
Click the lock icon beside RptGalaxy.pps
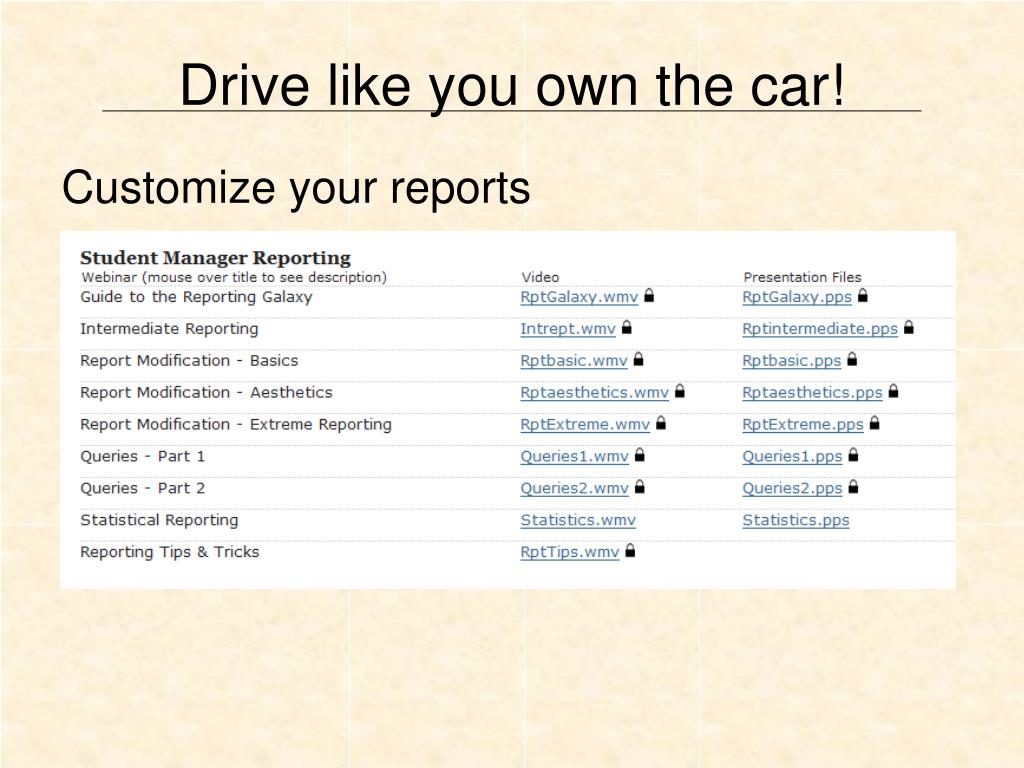[863, 295]
